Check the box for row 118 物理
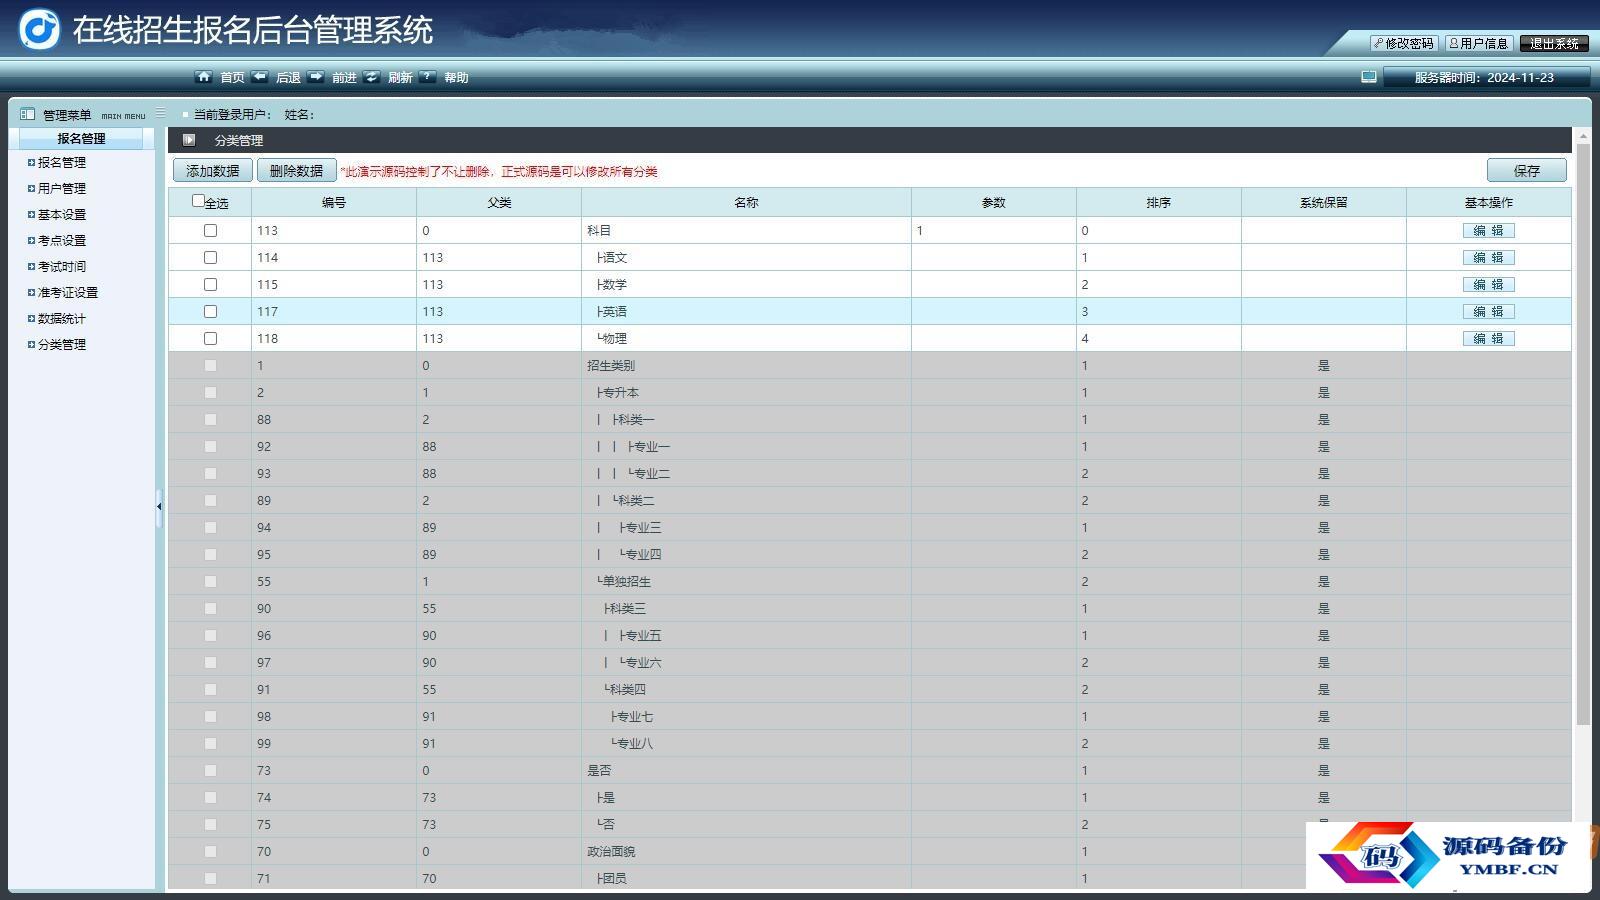 click(210, 338)
